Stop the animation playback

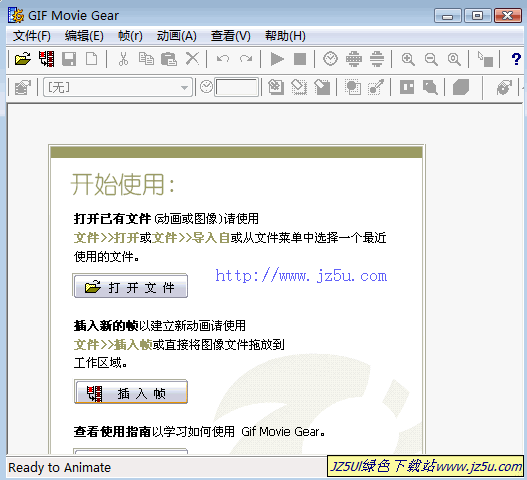pyautogui.click(x=300, y=59)
